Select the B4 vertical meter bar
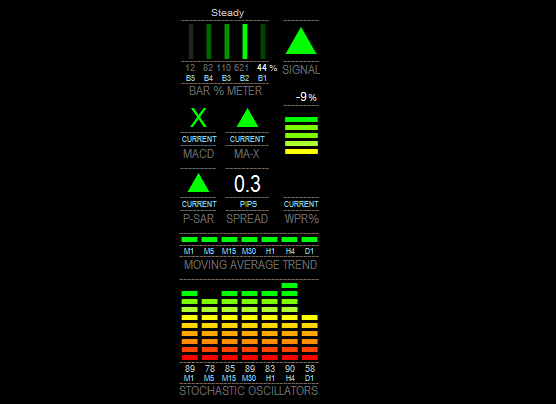This screenshot has height=404, width=556. coord(209,41)
